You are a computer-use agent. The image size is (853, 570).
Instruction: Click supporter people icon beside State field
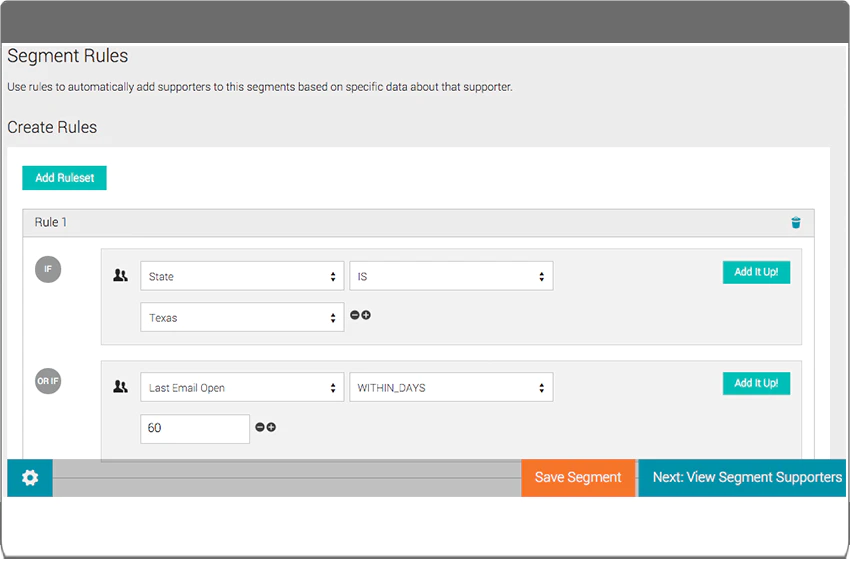point(120,276)
